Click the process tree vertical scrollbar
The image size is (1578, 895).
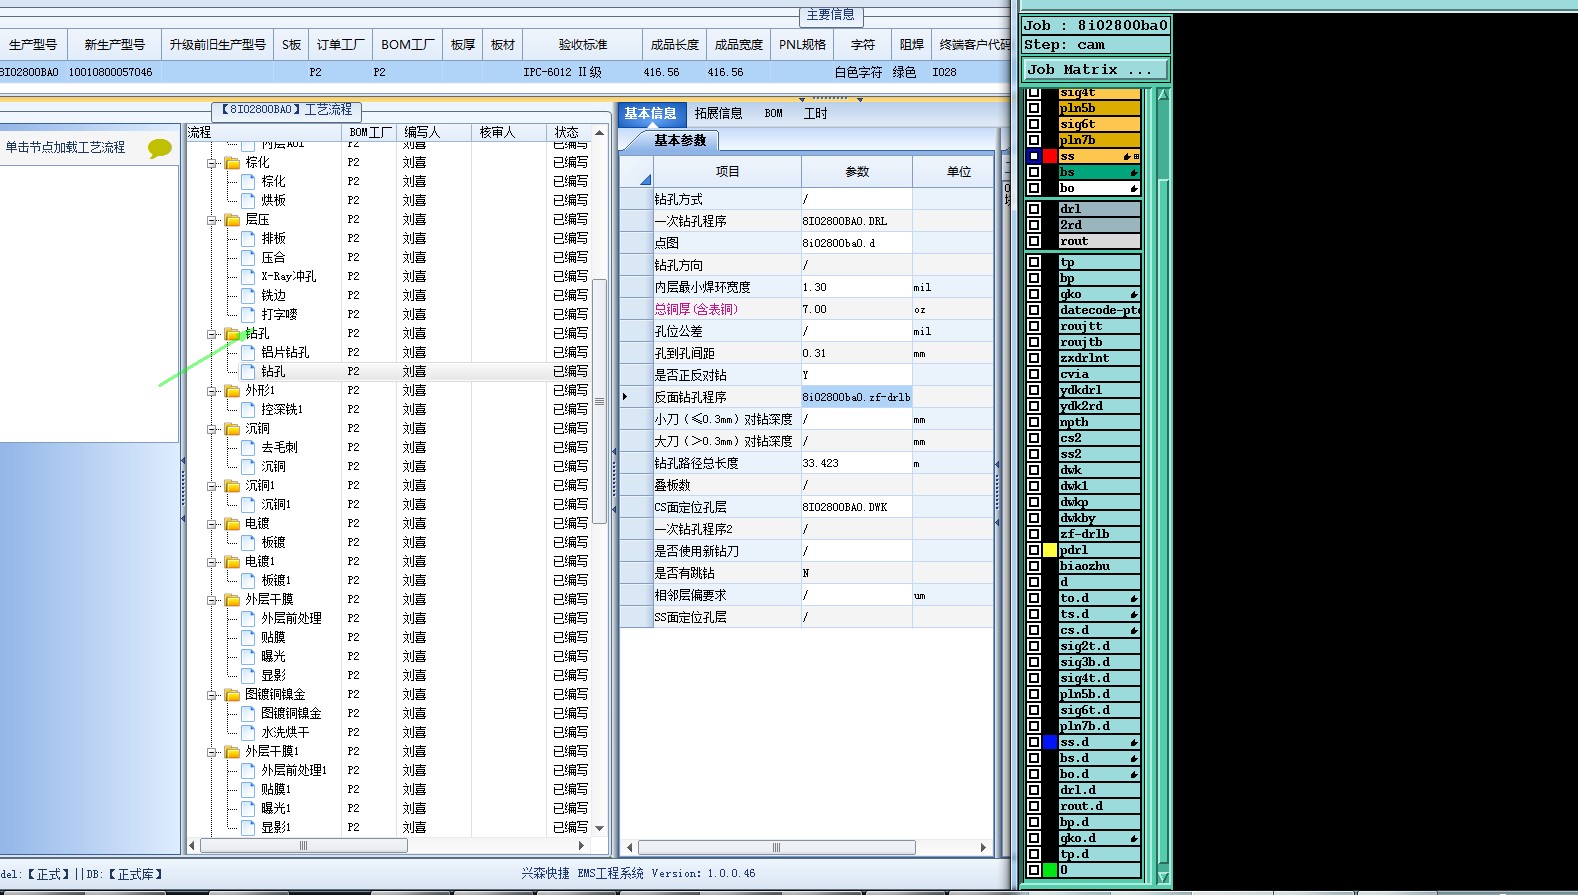[600, 400]
